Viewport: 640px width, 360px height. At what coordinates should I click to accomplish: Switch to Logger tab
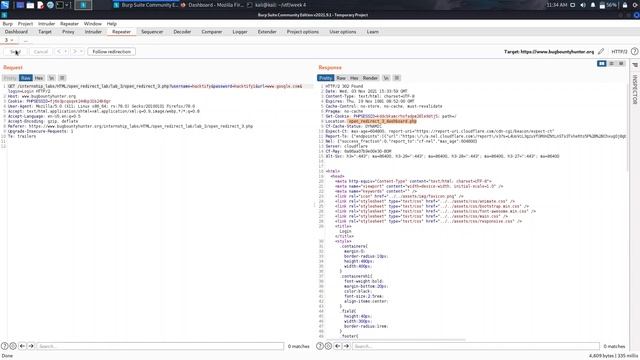240,32
